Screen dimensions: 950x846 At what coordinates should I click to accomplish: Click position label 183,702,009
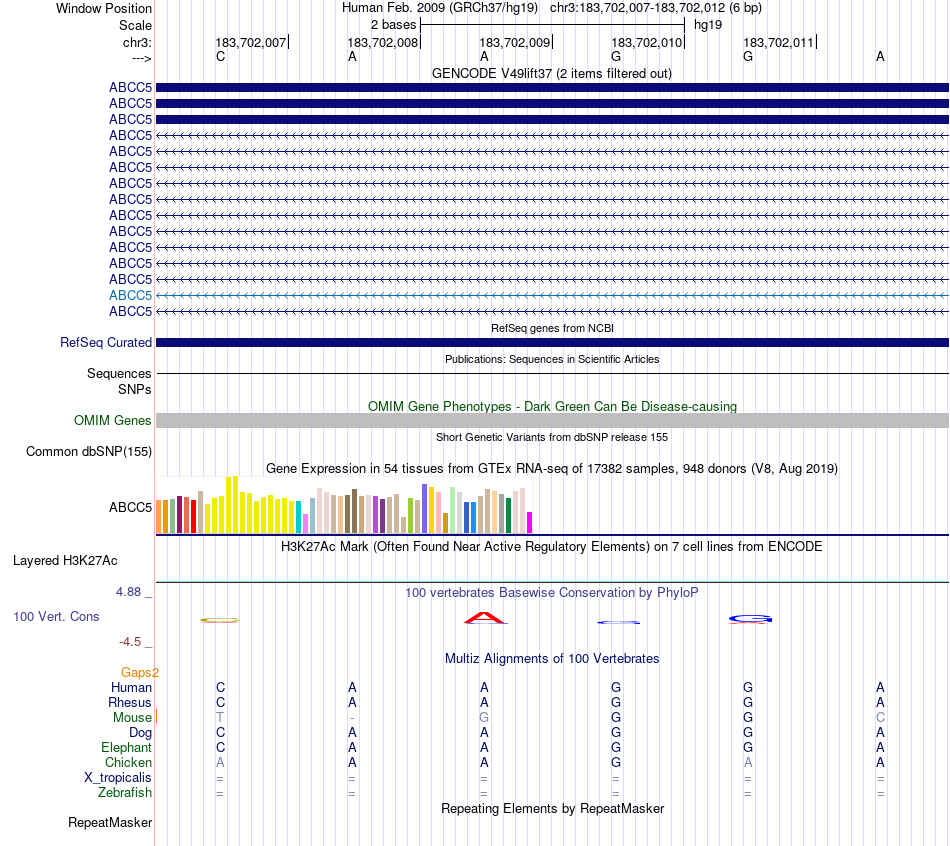515,42
